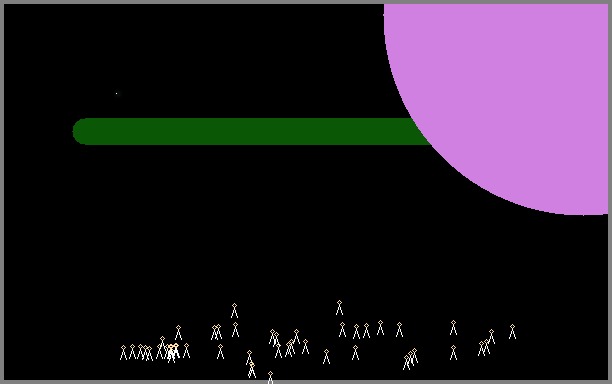Screen dimensions: 612x384
Task: Select the diagonal trio of figures near right
Action: pyautogui.click(x=410, y=359)
